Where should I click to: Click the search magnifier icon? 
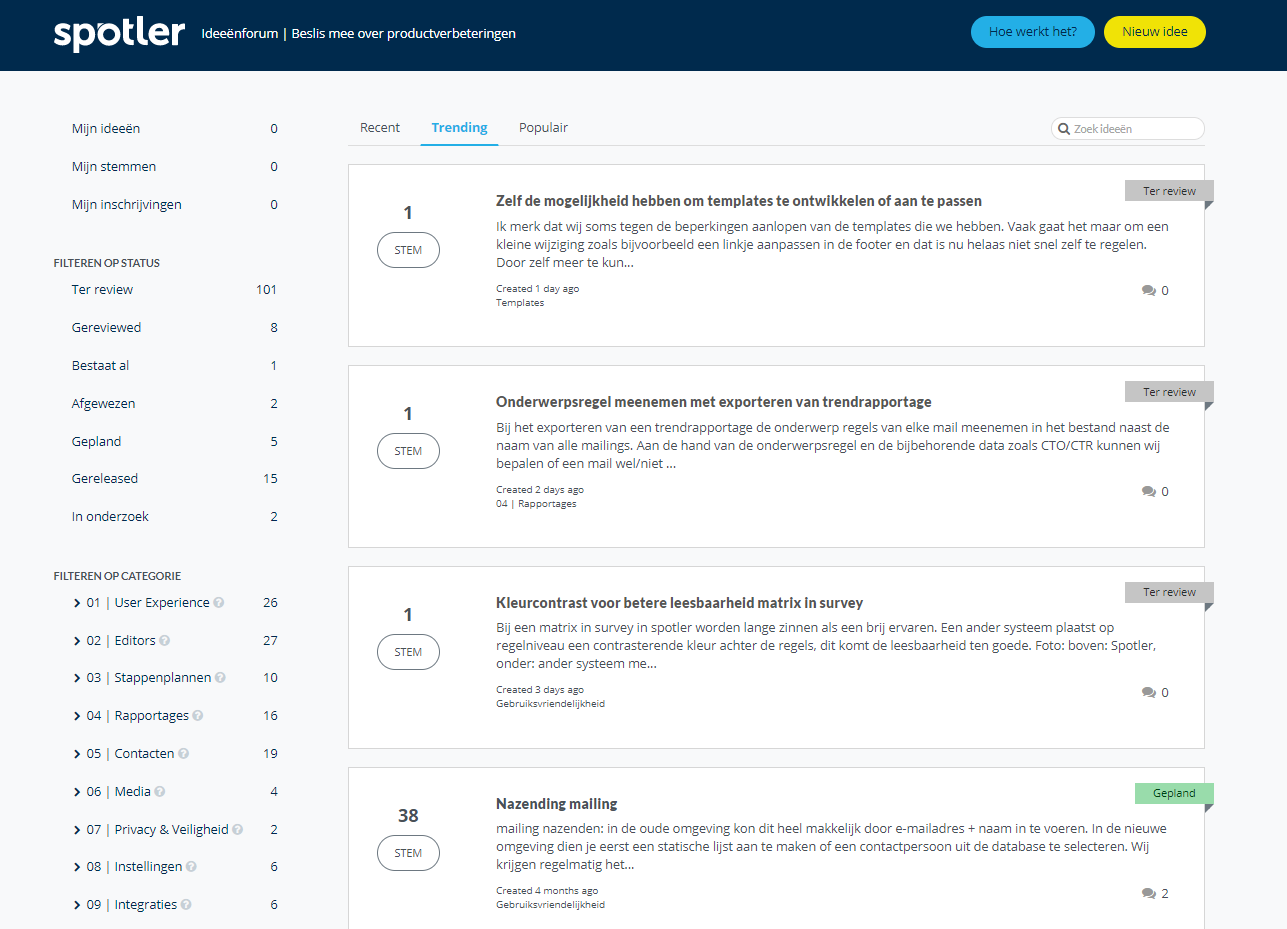(x=1064, y=129)
